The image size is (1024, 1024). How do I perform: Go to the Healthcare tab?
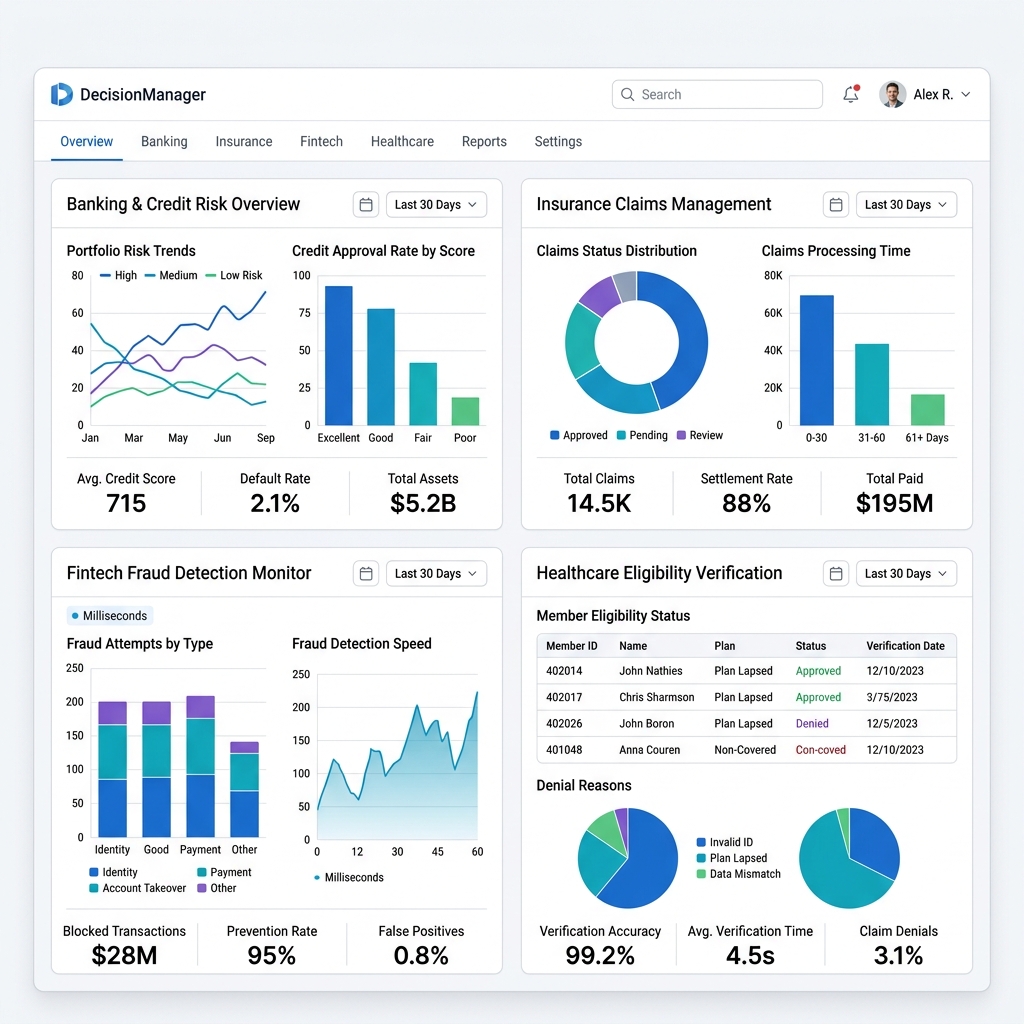click(x=402, y=142)
